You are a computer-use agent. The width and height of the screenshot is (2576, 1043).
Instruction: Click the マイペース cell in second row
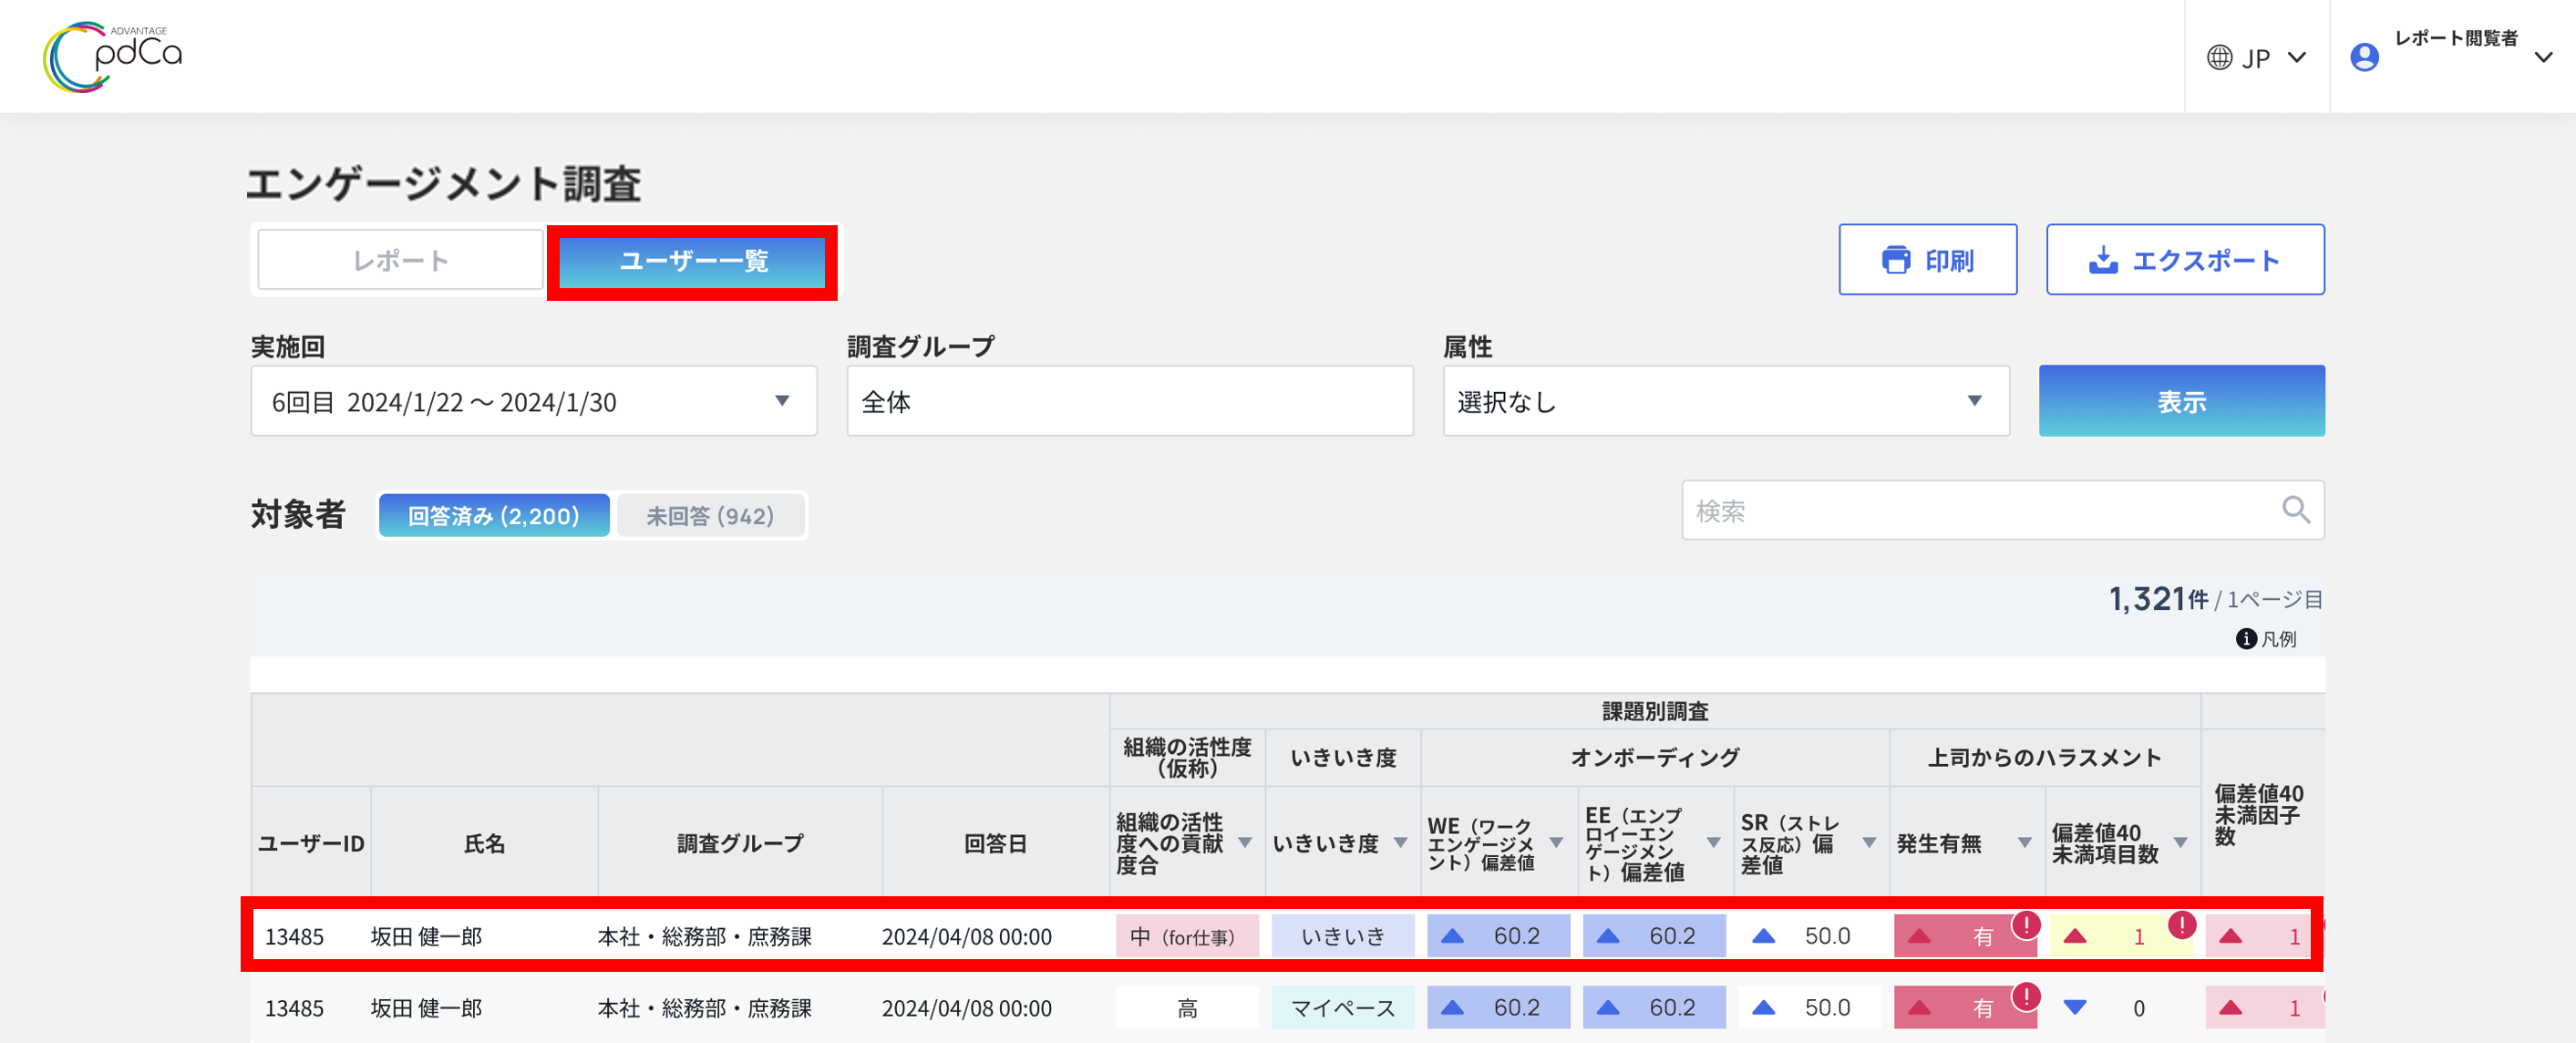(1343, 1007)
